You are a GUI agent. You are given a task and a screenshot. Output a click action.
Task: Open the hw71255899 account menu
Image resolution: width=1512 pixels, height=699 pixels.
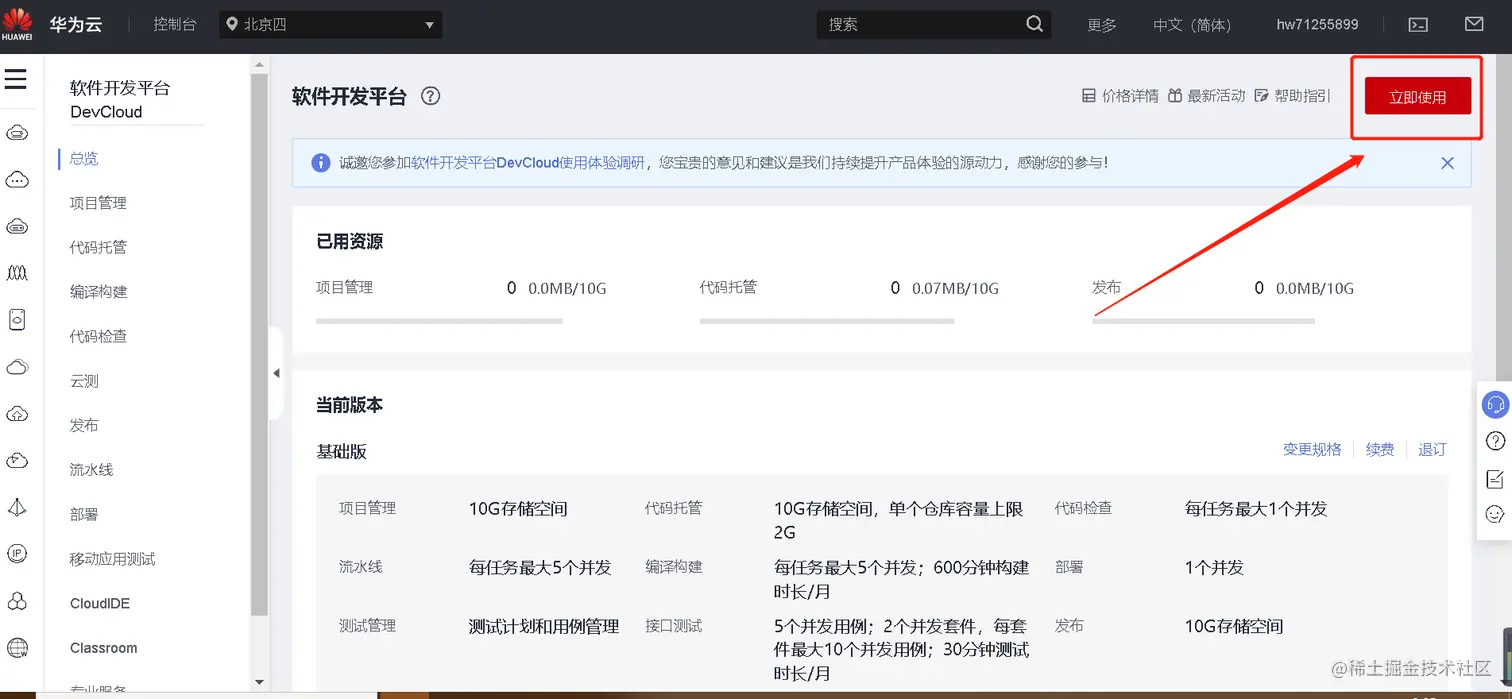(x=1317, y=25)
